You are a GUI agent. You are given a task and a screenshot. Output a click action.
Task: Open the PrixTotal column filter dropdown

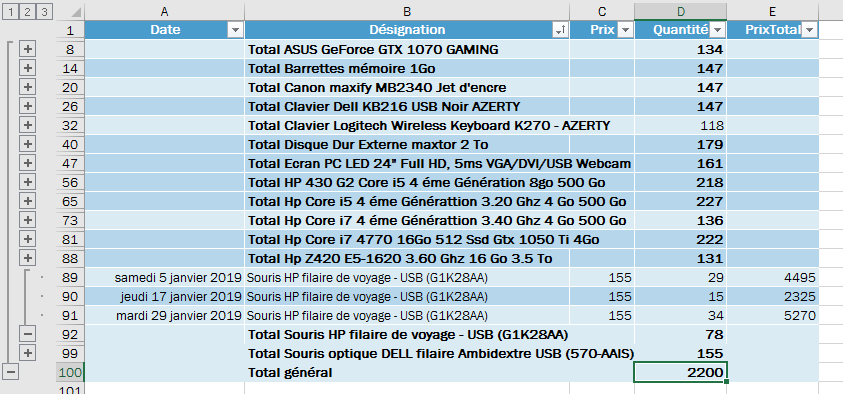[809, 31]
